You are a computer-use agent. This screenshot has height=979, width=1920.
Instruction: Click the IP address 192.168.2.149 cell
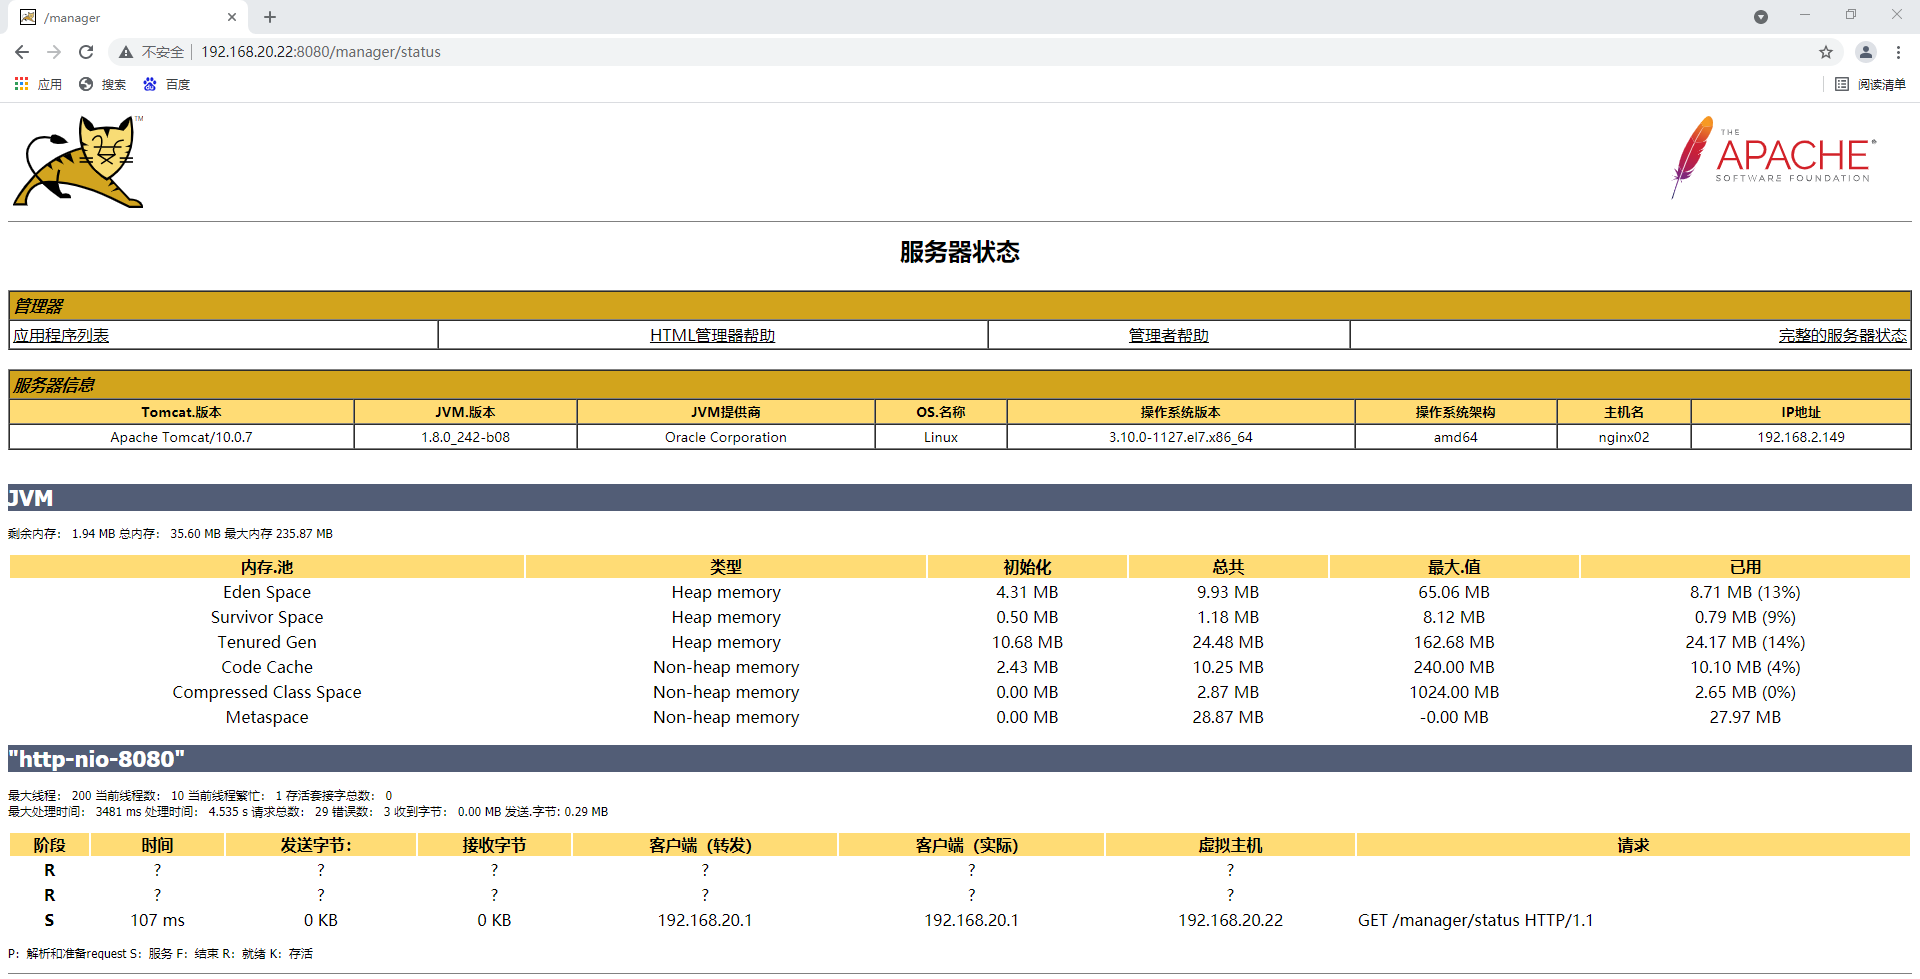(1800, 437)
